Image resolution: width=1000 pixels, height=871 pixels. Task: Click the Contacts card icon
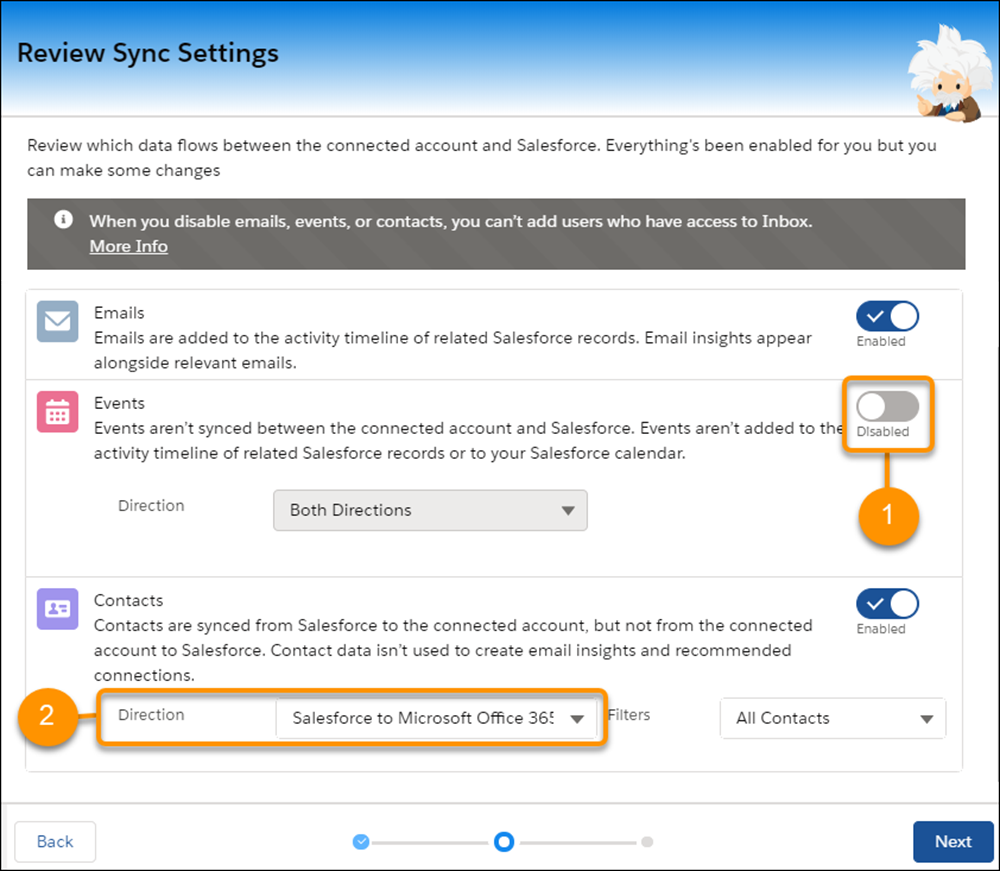tap(57, 609)
